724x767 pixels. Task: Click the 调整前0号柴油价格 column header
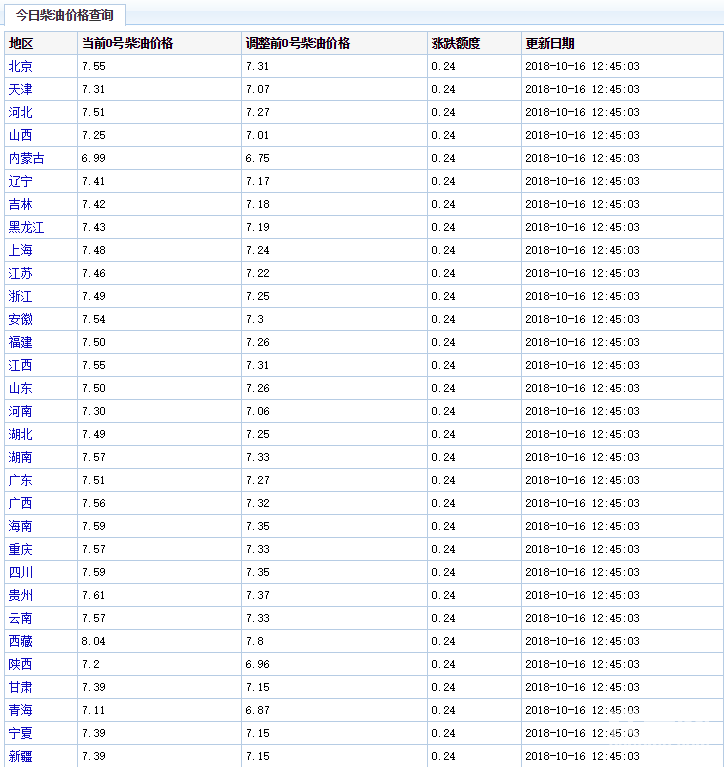(x=335, y=43)
